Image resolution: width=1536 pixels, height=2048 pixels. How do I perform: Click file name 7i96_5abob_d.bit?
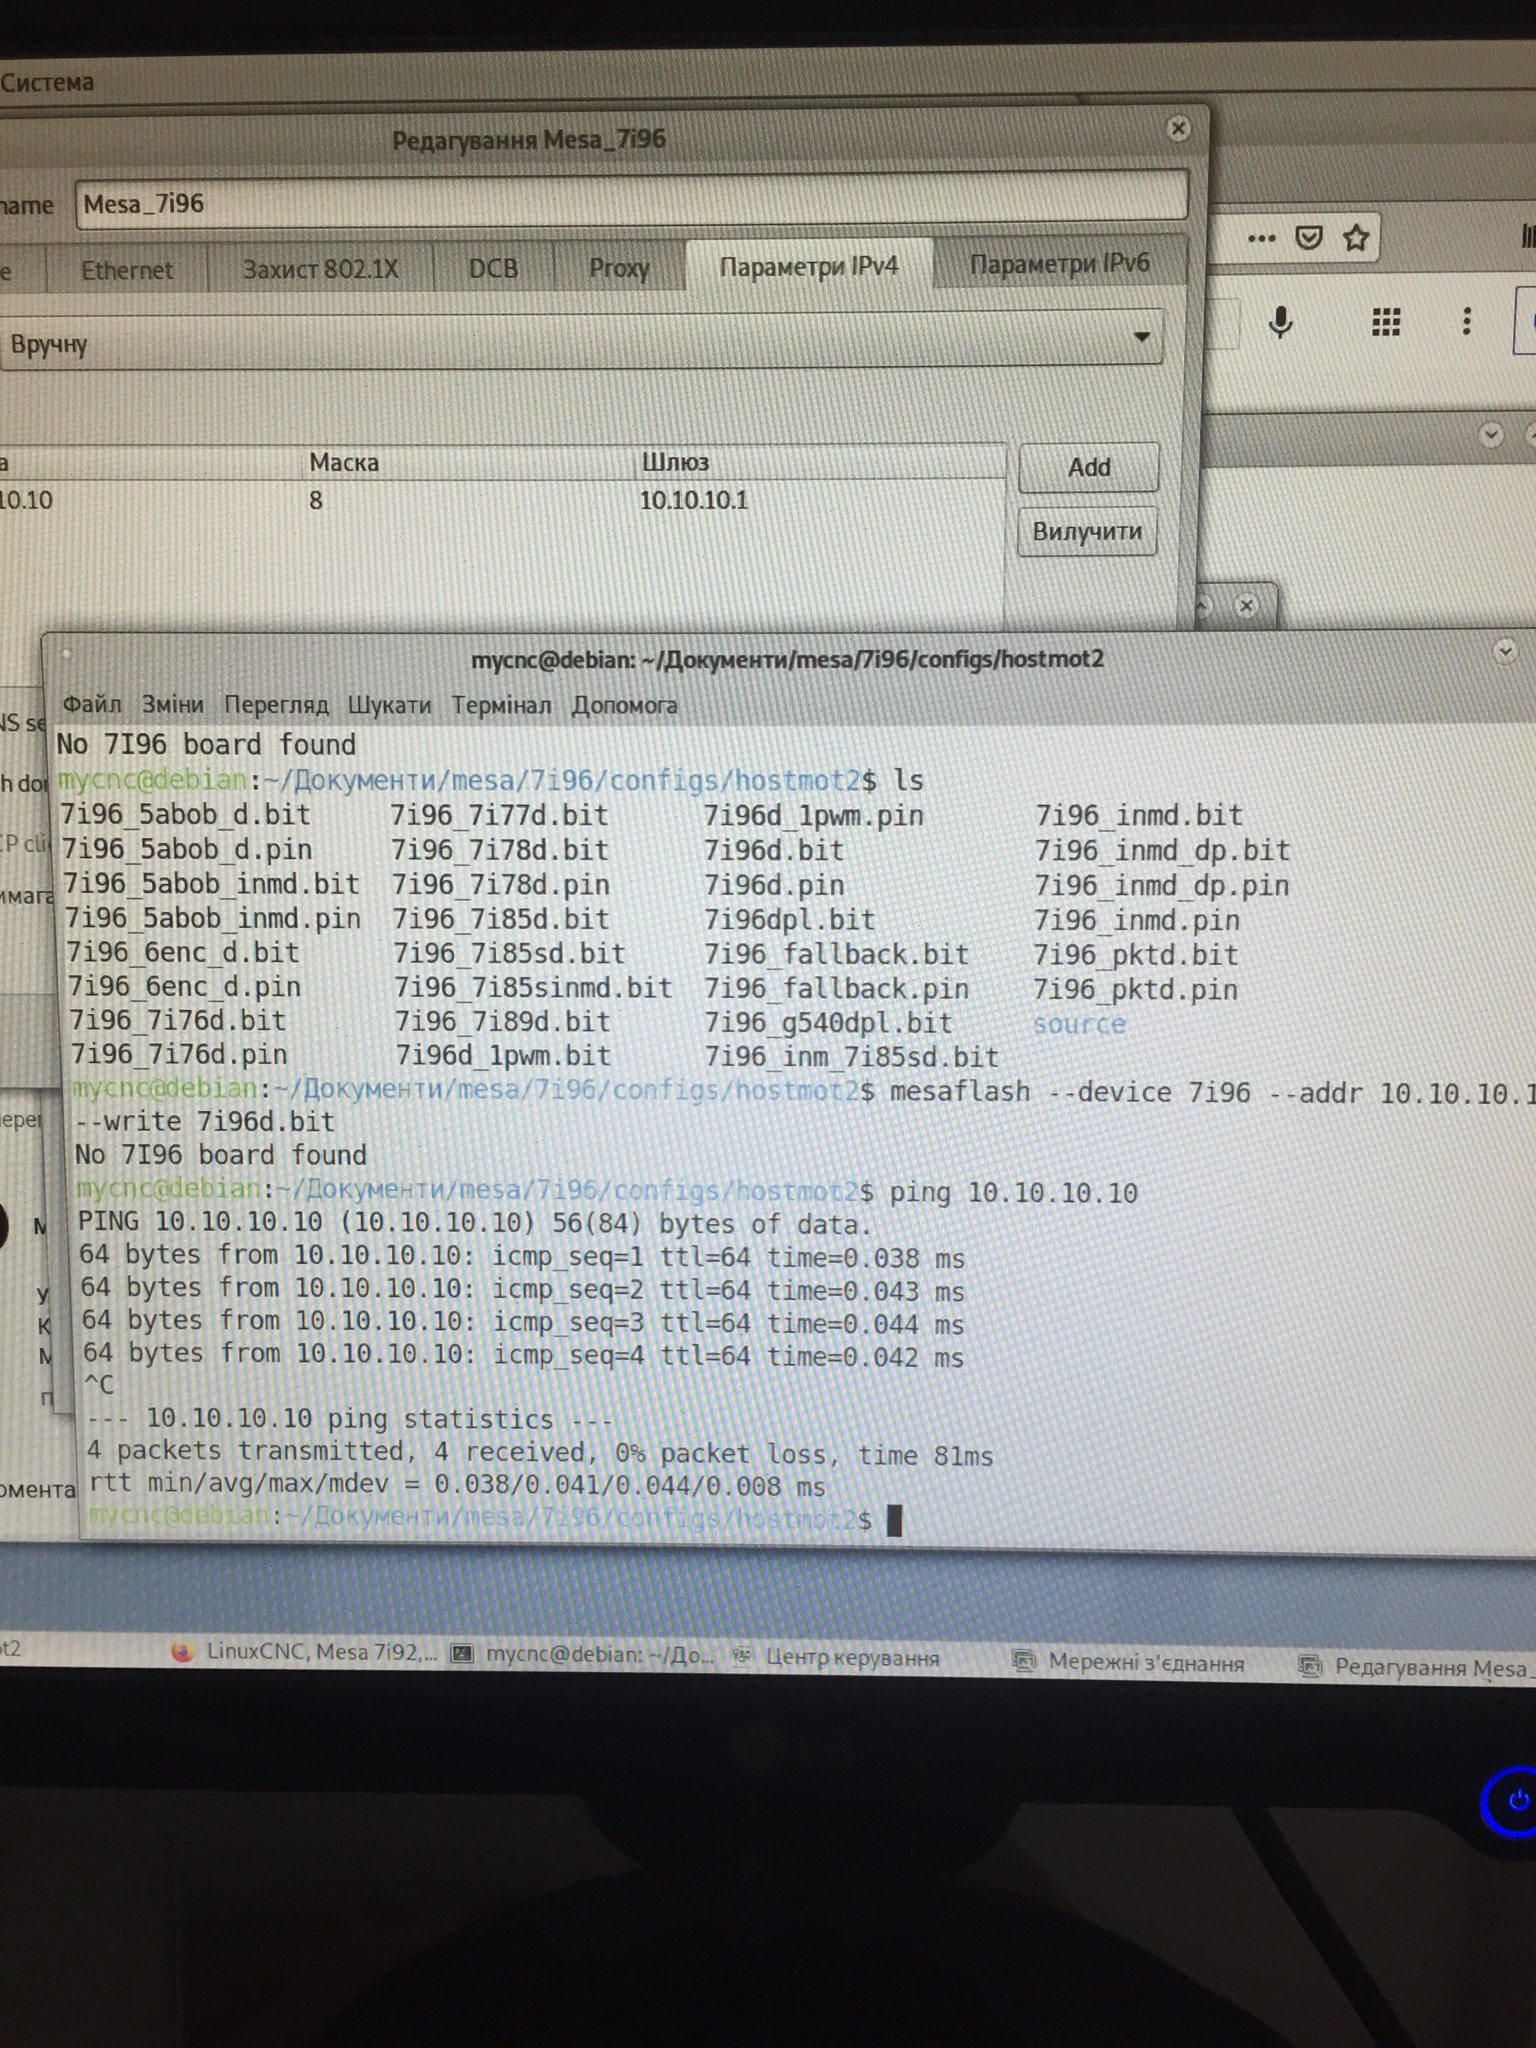186,814
